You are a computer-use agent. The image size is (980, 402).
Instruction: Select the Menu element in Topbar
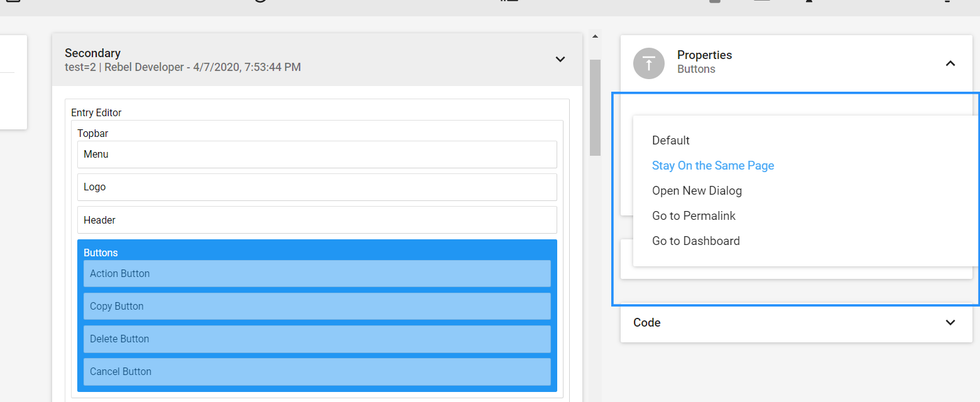click(316, 154)
